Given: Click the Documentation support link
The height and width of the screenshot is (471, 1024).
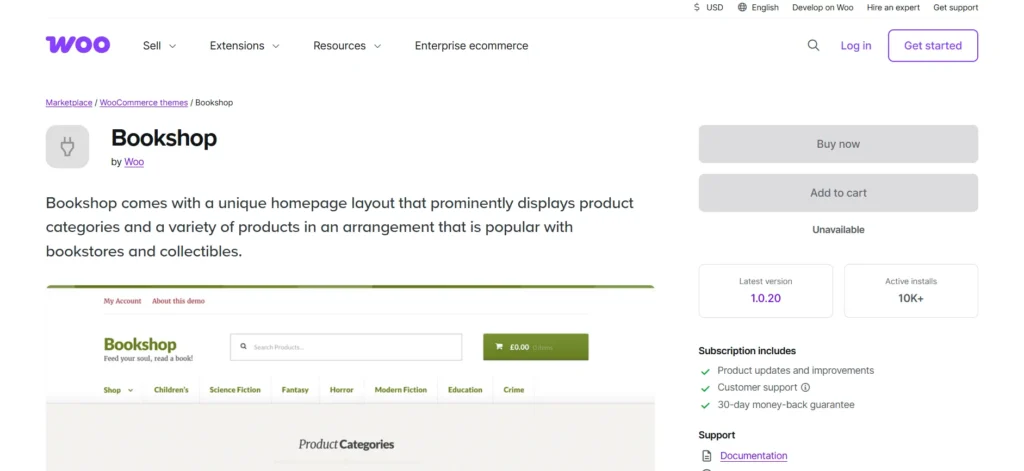Looking at the screenshot, I should pyautogui.click(x=753, y=456).
